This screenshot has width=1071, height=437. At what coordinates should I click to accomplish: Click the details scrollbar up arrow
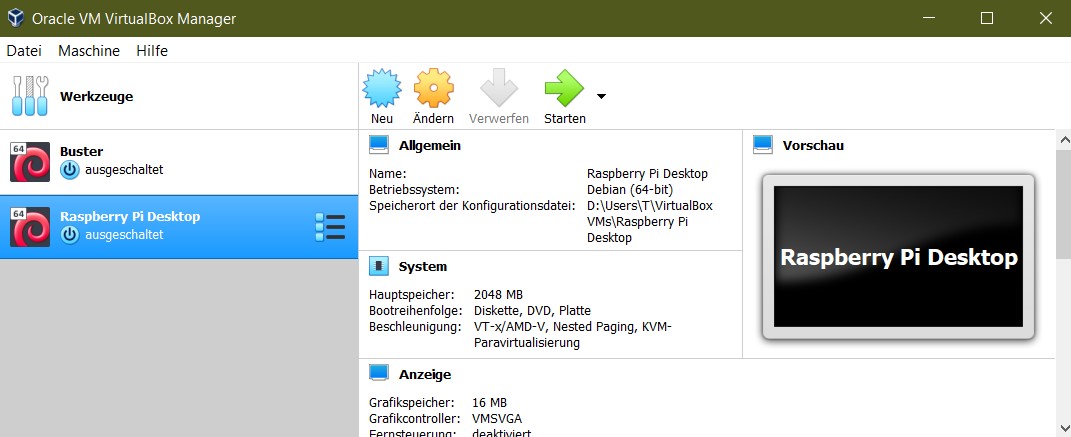pyautogui.click(x=1063, y=140)
